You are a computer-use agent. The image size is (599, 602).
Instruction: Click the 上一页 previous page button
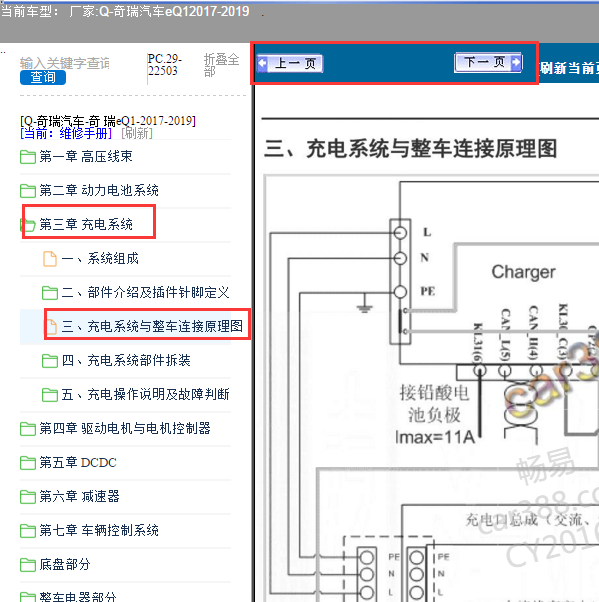click(x=290, y=63)
